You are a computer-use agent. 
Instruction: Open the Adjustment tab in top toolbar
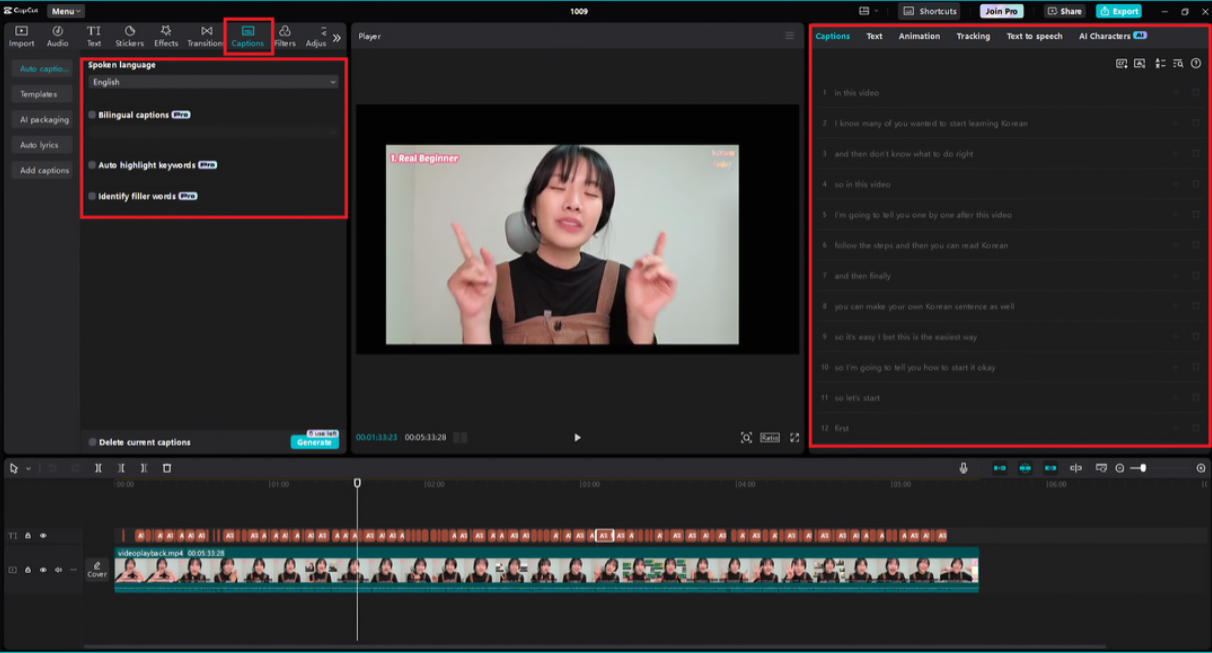pyautogui.click(x=316, y=37)
